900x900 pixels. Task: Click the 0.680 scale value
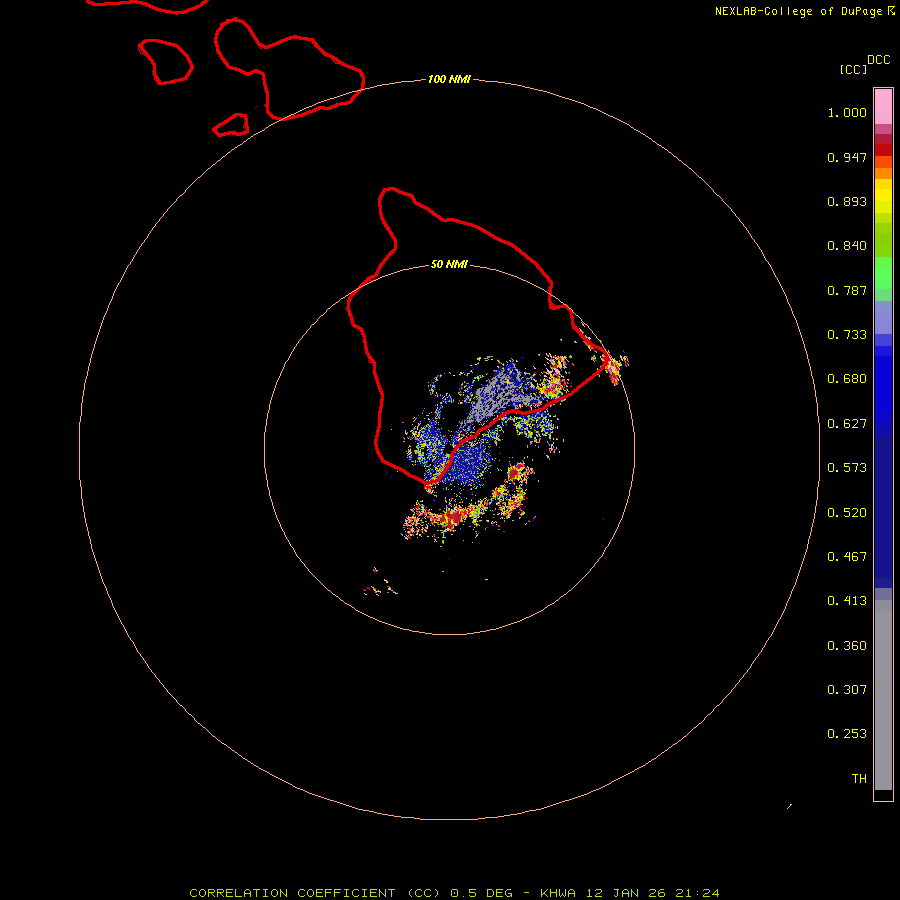[847, 379]
